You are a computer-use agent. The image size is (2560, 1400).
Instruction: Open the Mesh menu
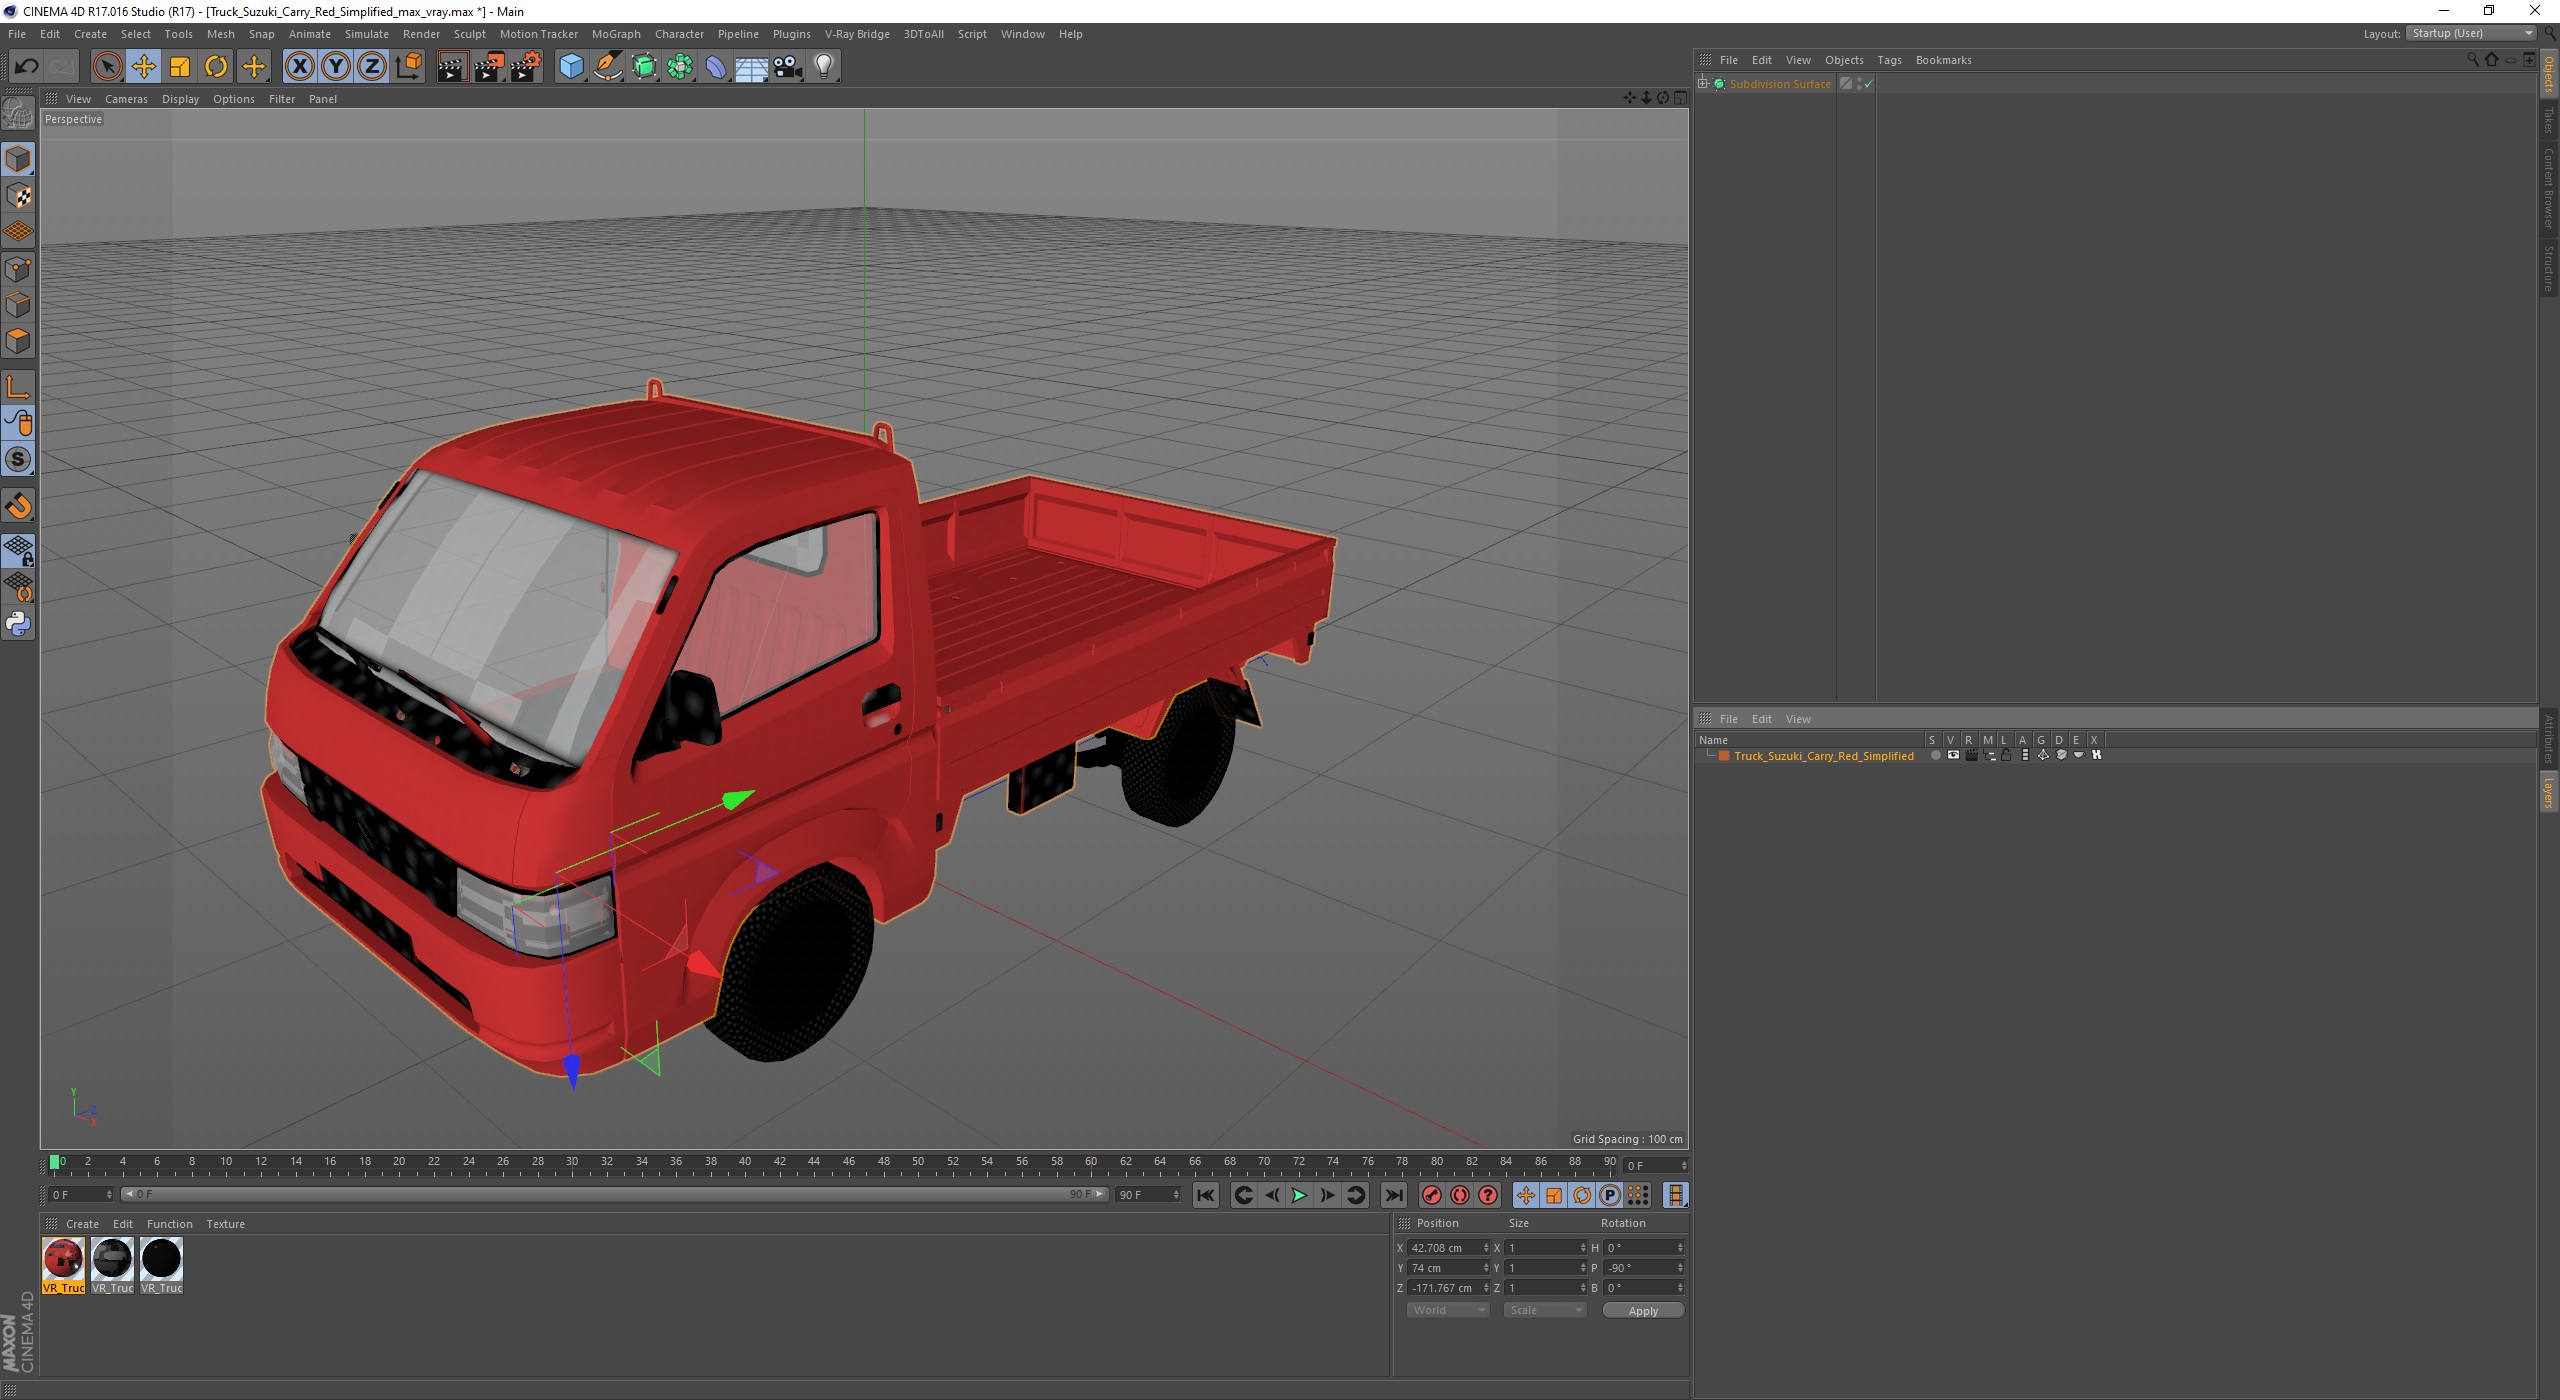pyautogui.click(x=220, y=34)
